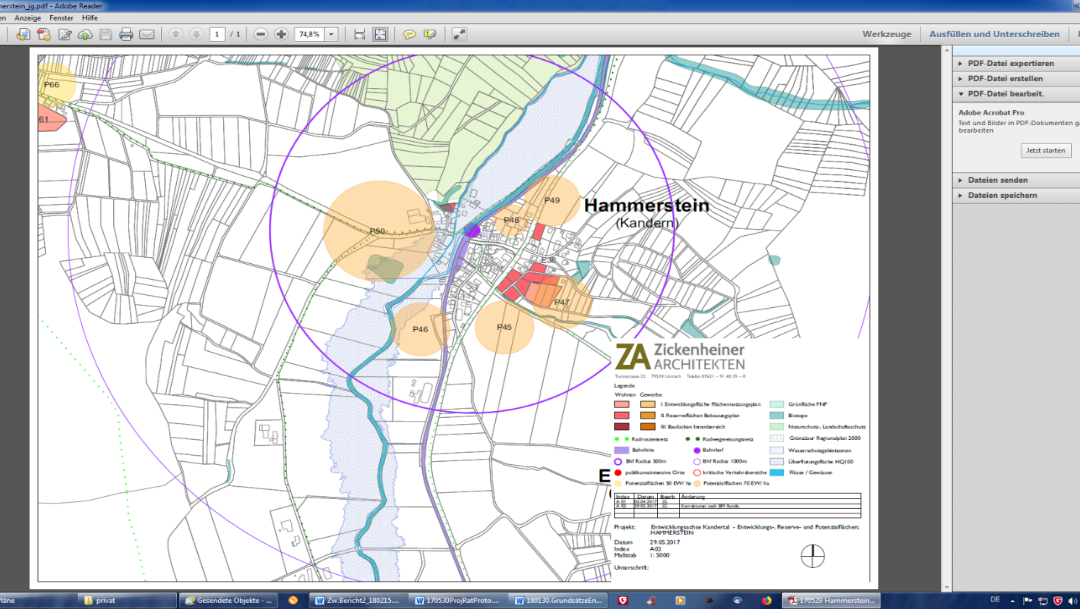Click the page number input field
The height and width of the screenshot is (609, 1080).
point(217,34)
